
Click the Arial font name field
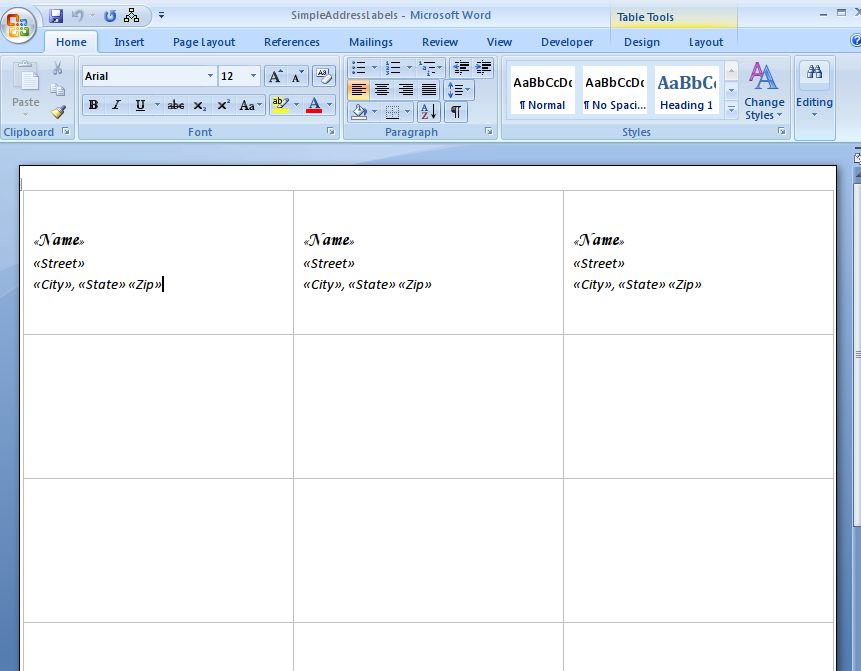tap(143, 76)
